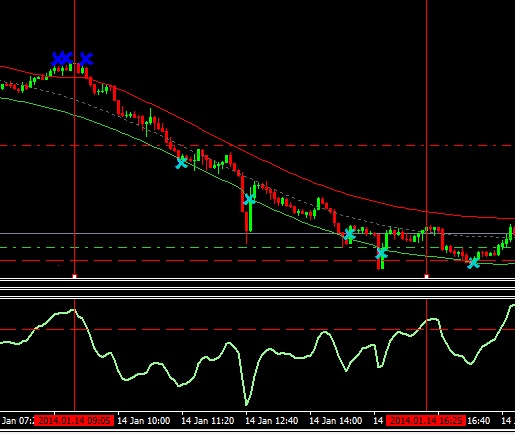This screenshot has height=434, width=516.
Task: Select the green dash-dot horizontal line
Action: pos(257,247)
